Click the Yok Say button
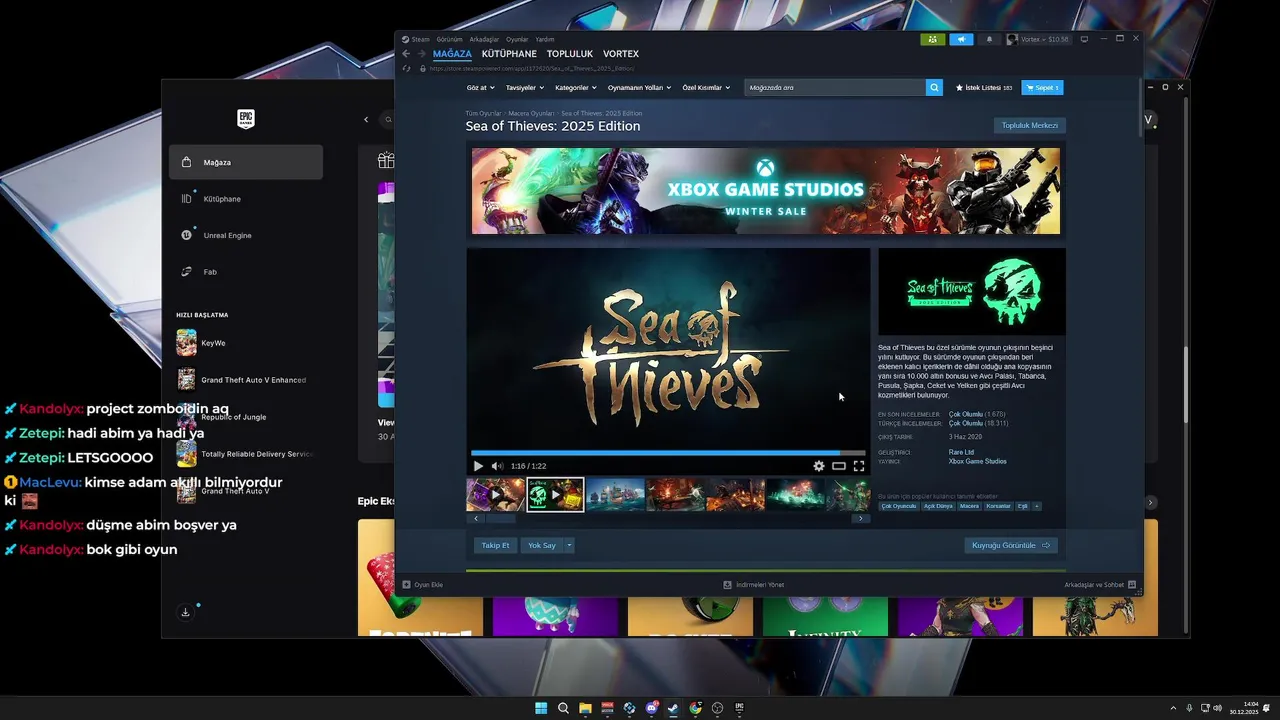The image size is (1280, 720). click(x=542, y=545)
